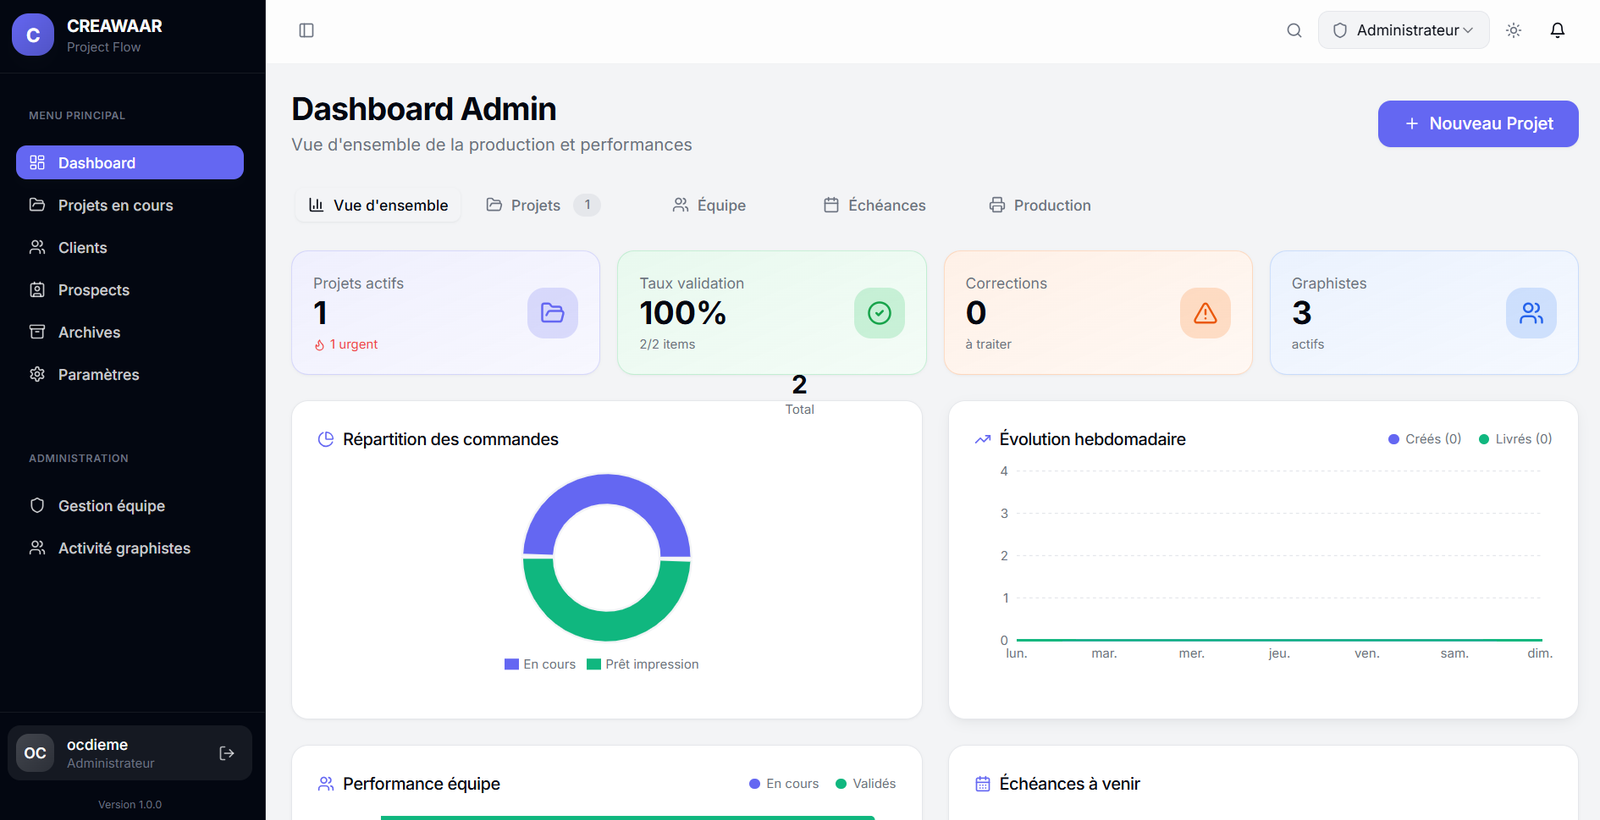1600x820 pixels.
Task: Click the warning triangle in Corrections card
Action: click(x=1205, y=313)
